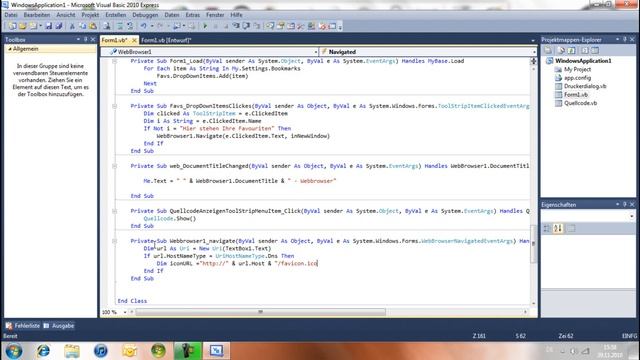Select Form1.vb in Projektmappen-Explorer
The image size is (640, 360).
tap(576, 95)
